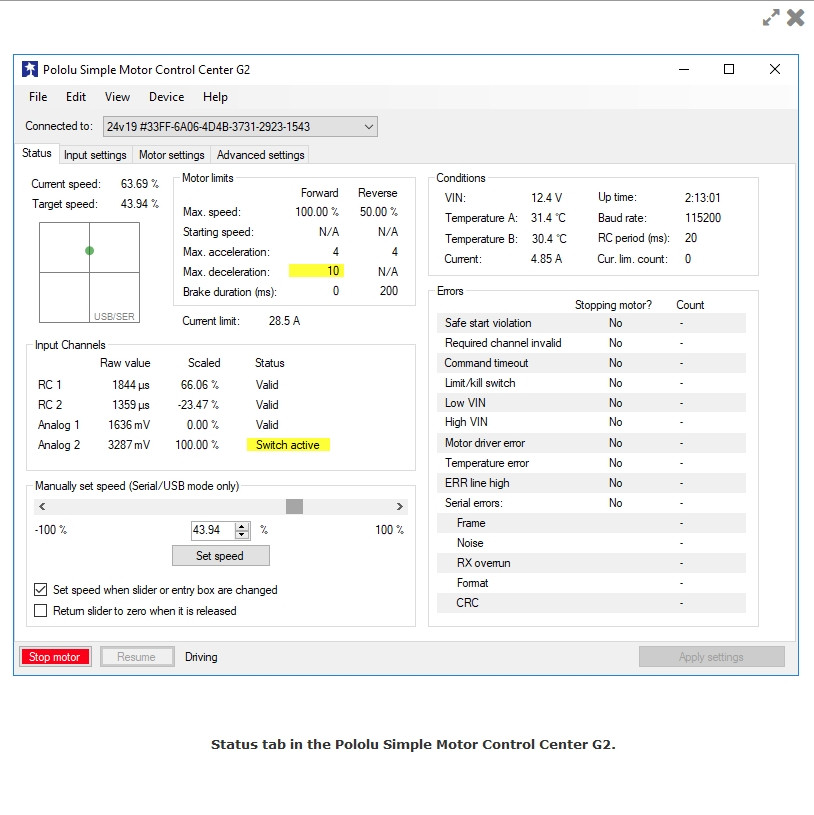Enable 'Return slider to zero when released'
Screen dimensions: 814x815
(41, 611)
